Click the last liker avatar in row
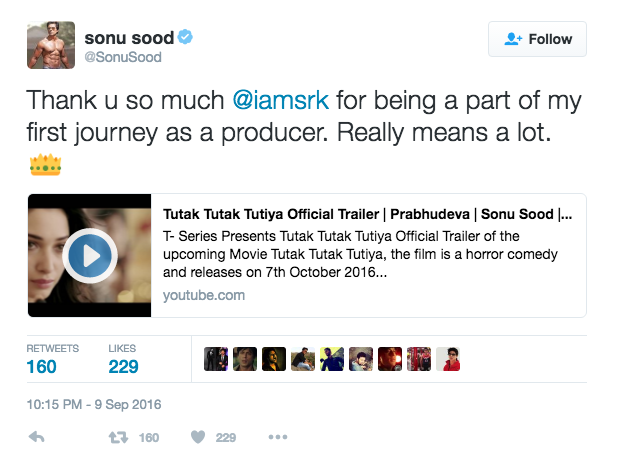The width and height of the screenshot is (621, 471). (449, 360)
